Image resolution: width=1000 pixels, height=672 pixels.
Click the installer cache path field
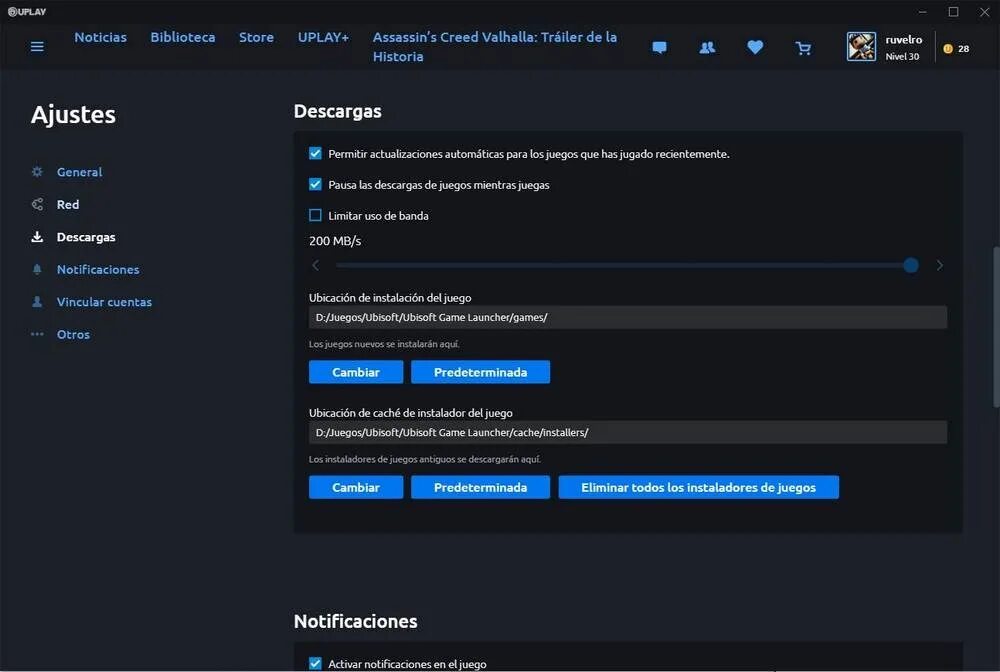click(x=628, y=432)
